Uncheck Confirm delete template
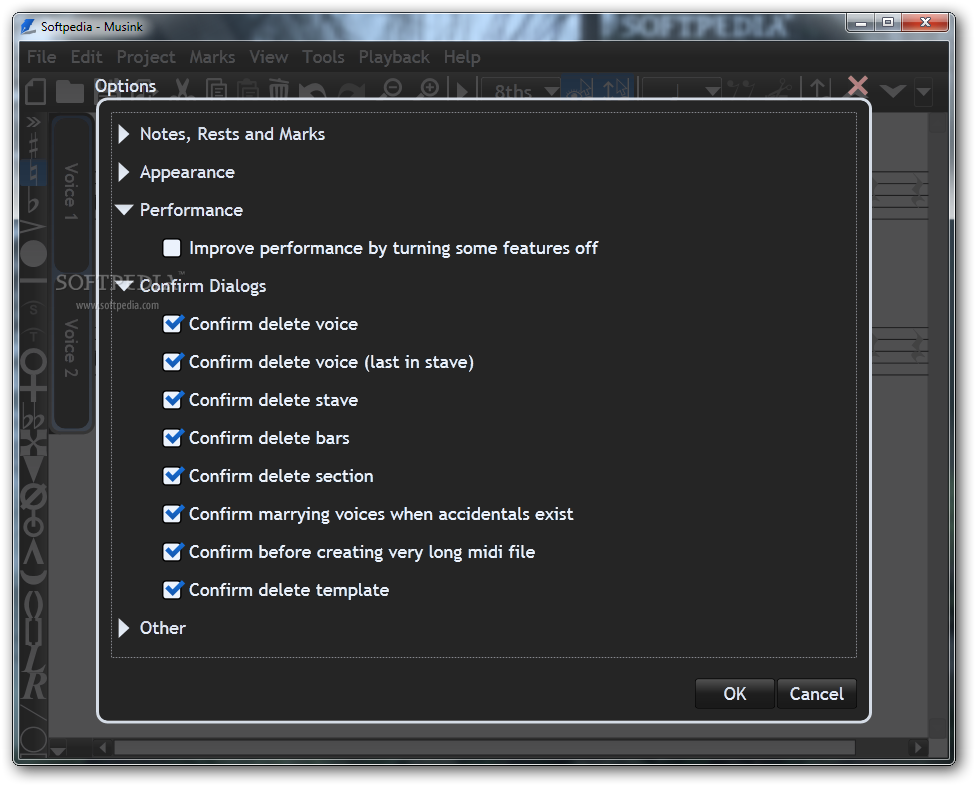This screenshot has width=976, height=786. [x=172, y=590]
